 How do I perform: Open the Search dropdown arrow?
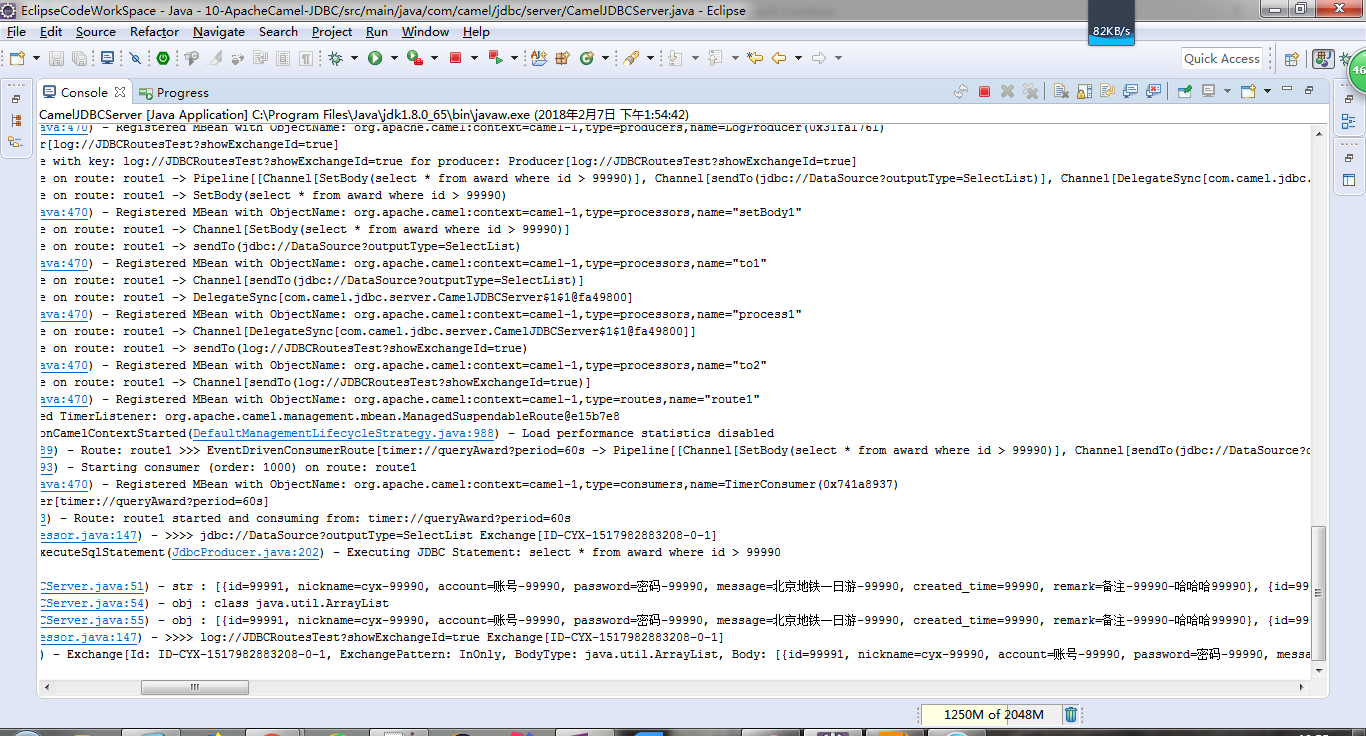(x=650, y=59)
